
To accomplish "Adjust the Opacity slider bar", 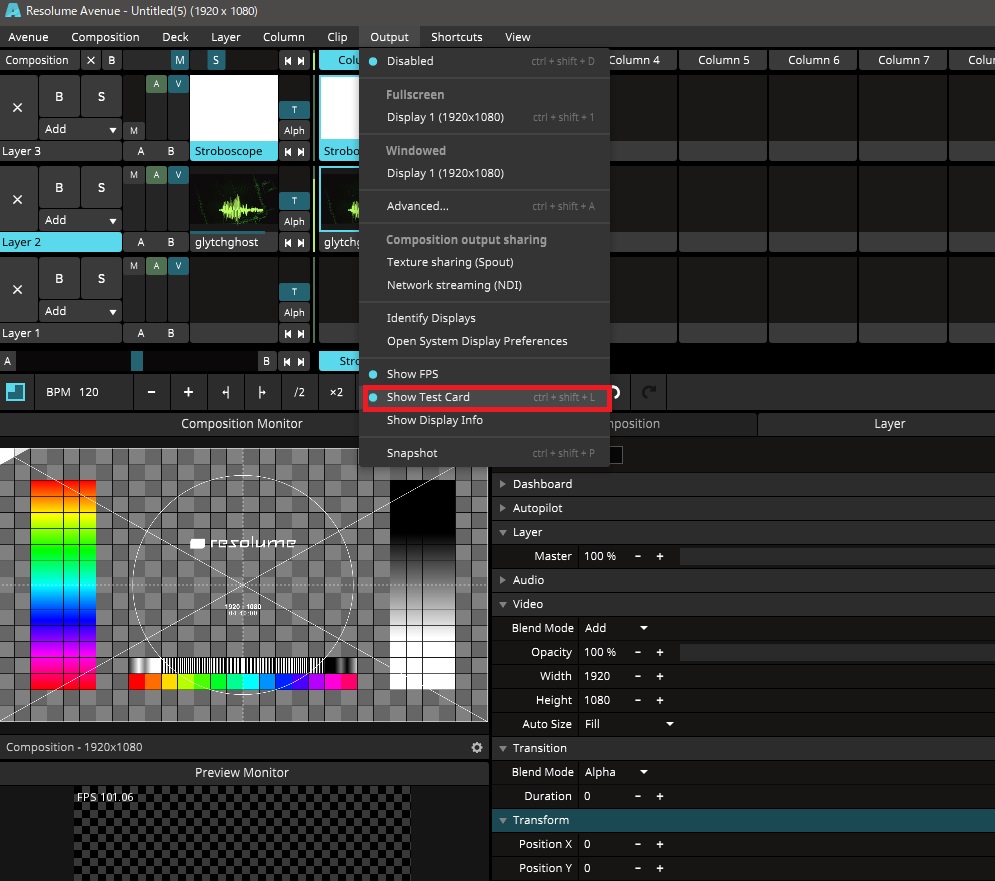I will click(837, 652).
